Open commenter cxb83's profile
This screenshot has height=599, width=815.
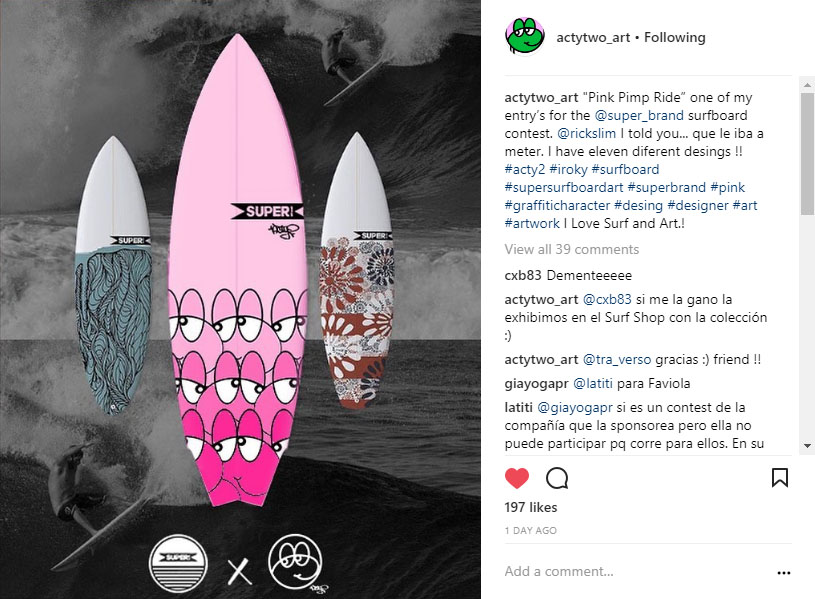(523, 276)
